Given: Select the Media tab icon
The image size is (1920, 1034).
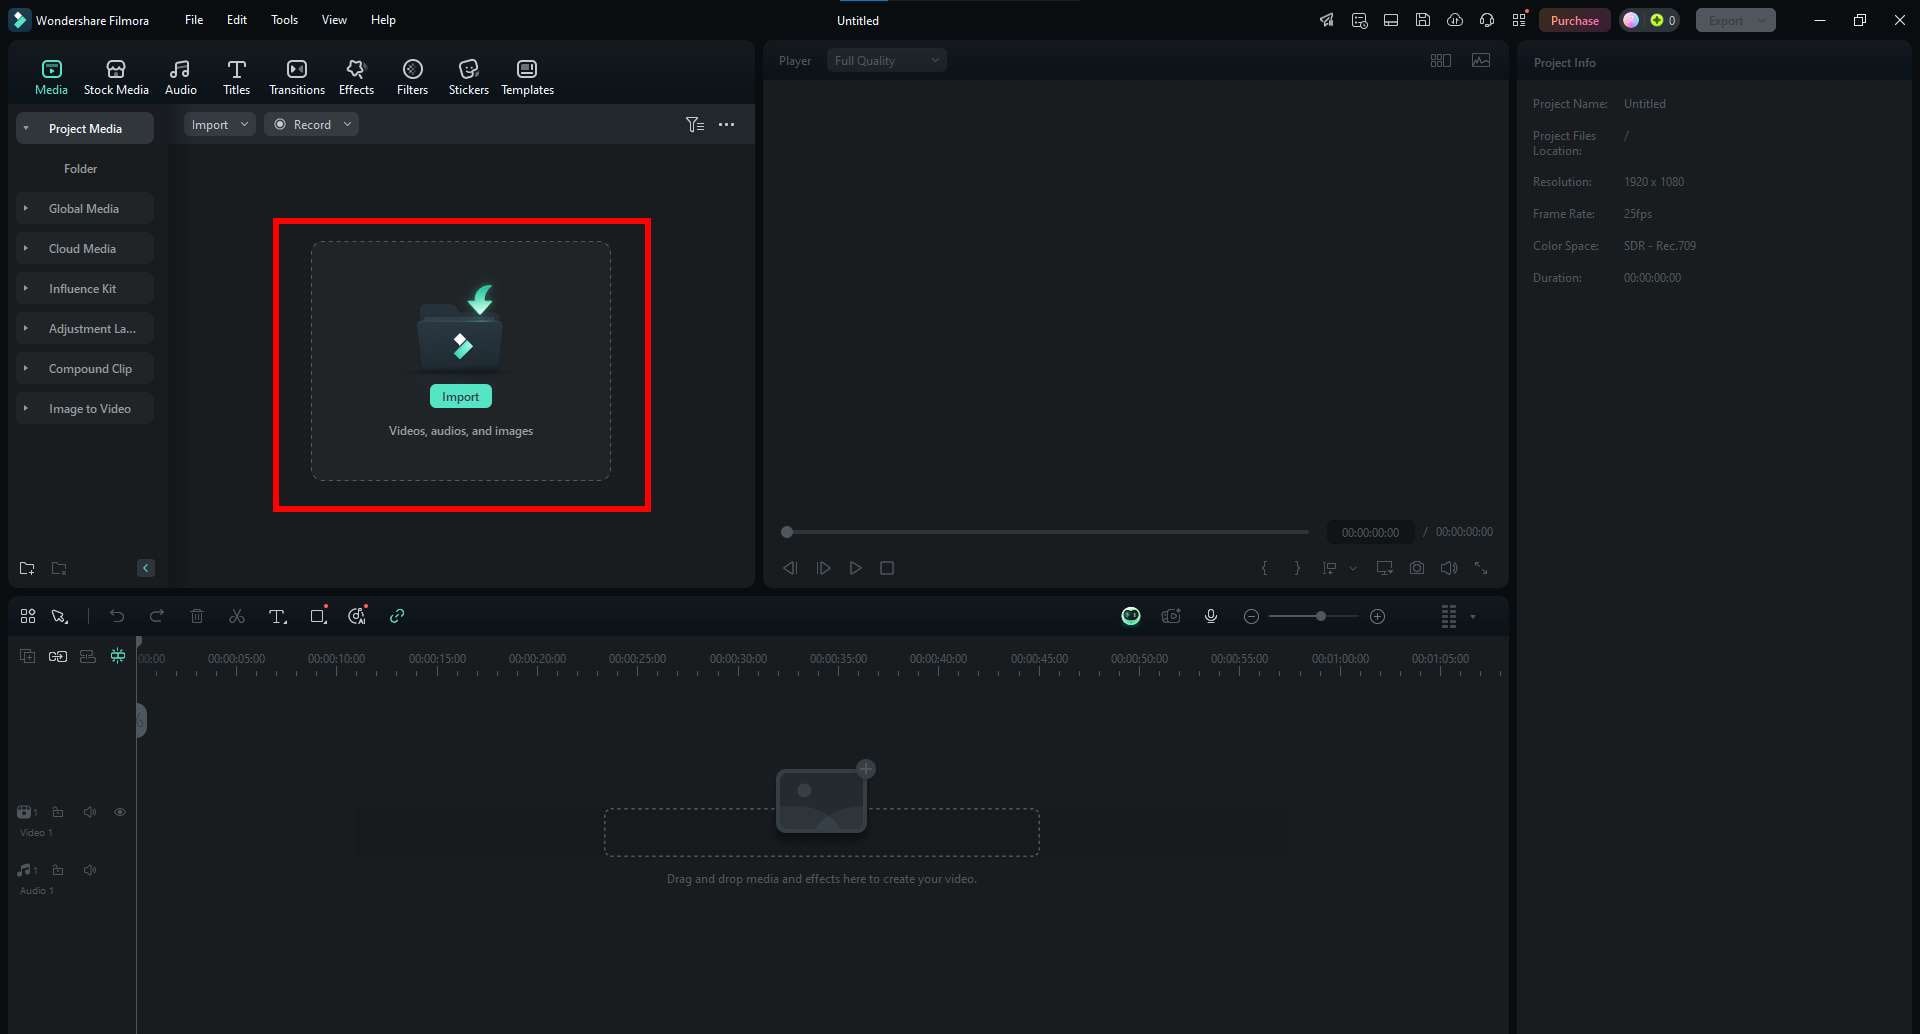Looking at the screenshot, I should click(x=51, y=69).
